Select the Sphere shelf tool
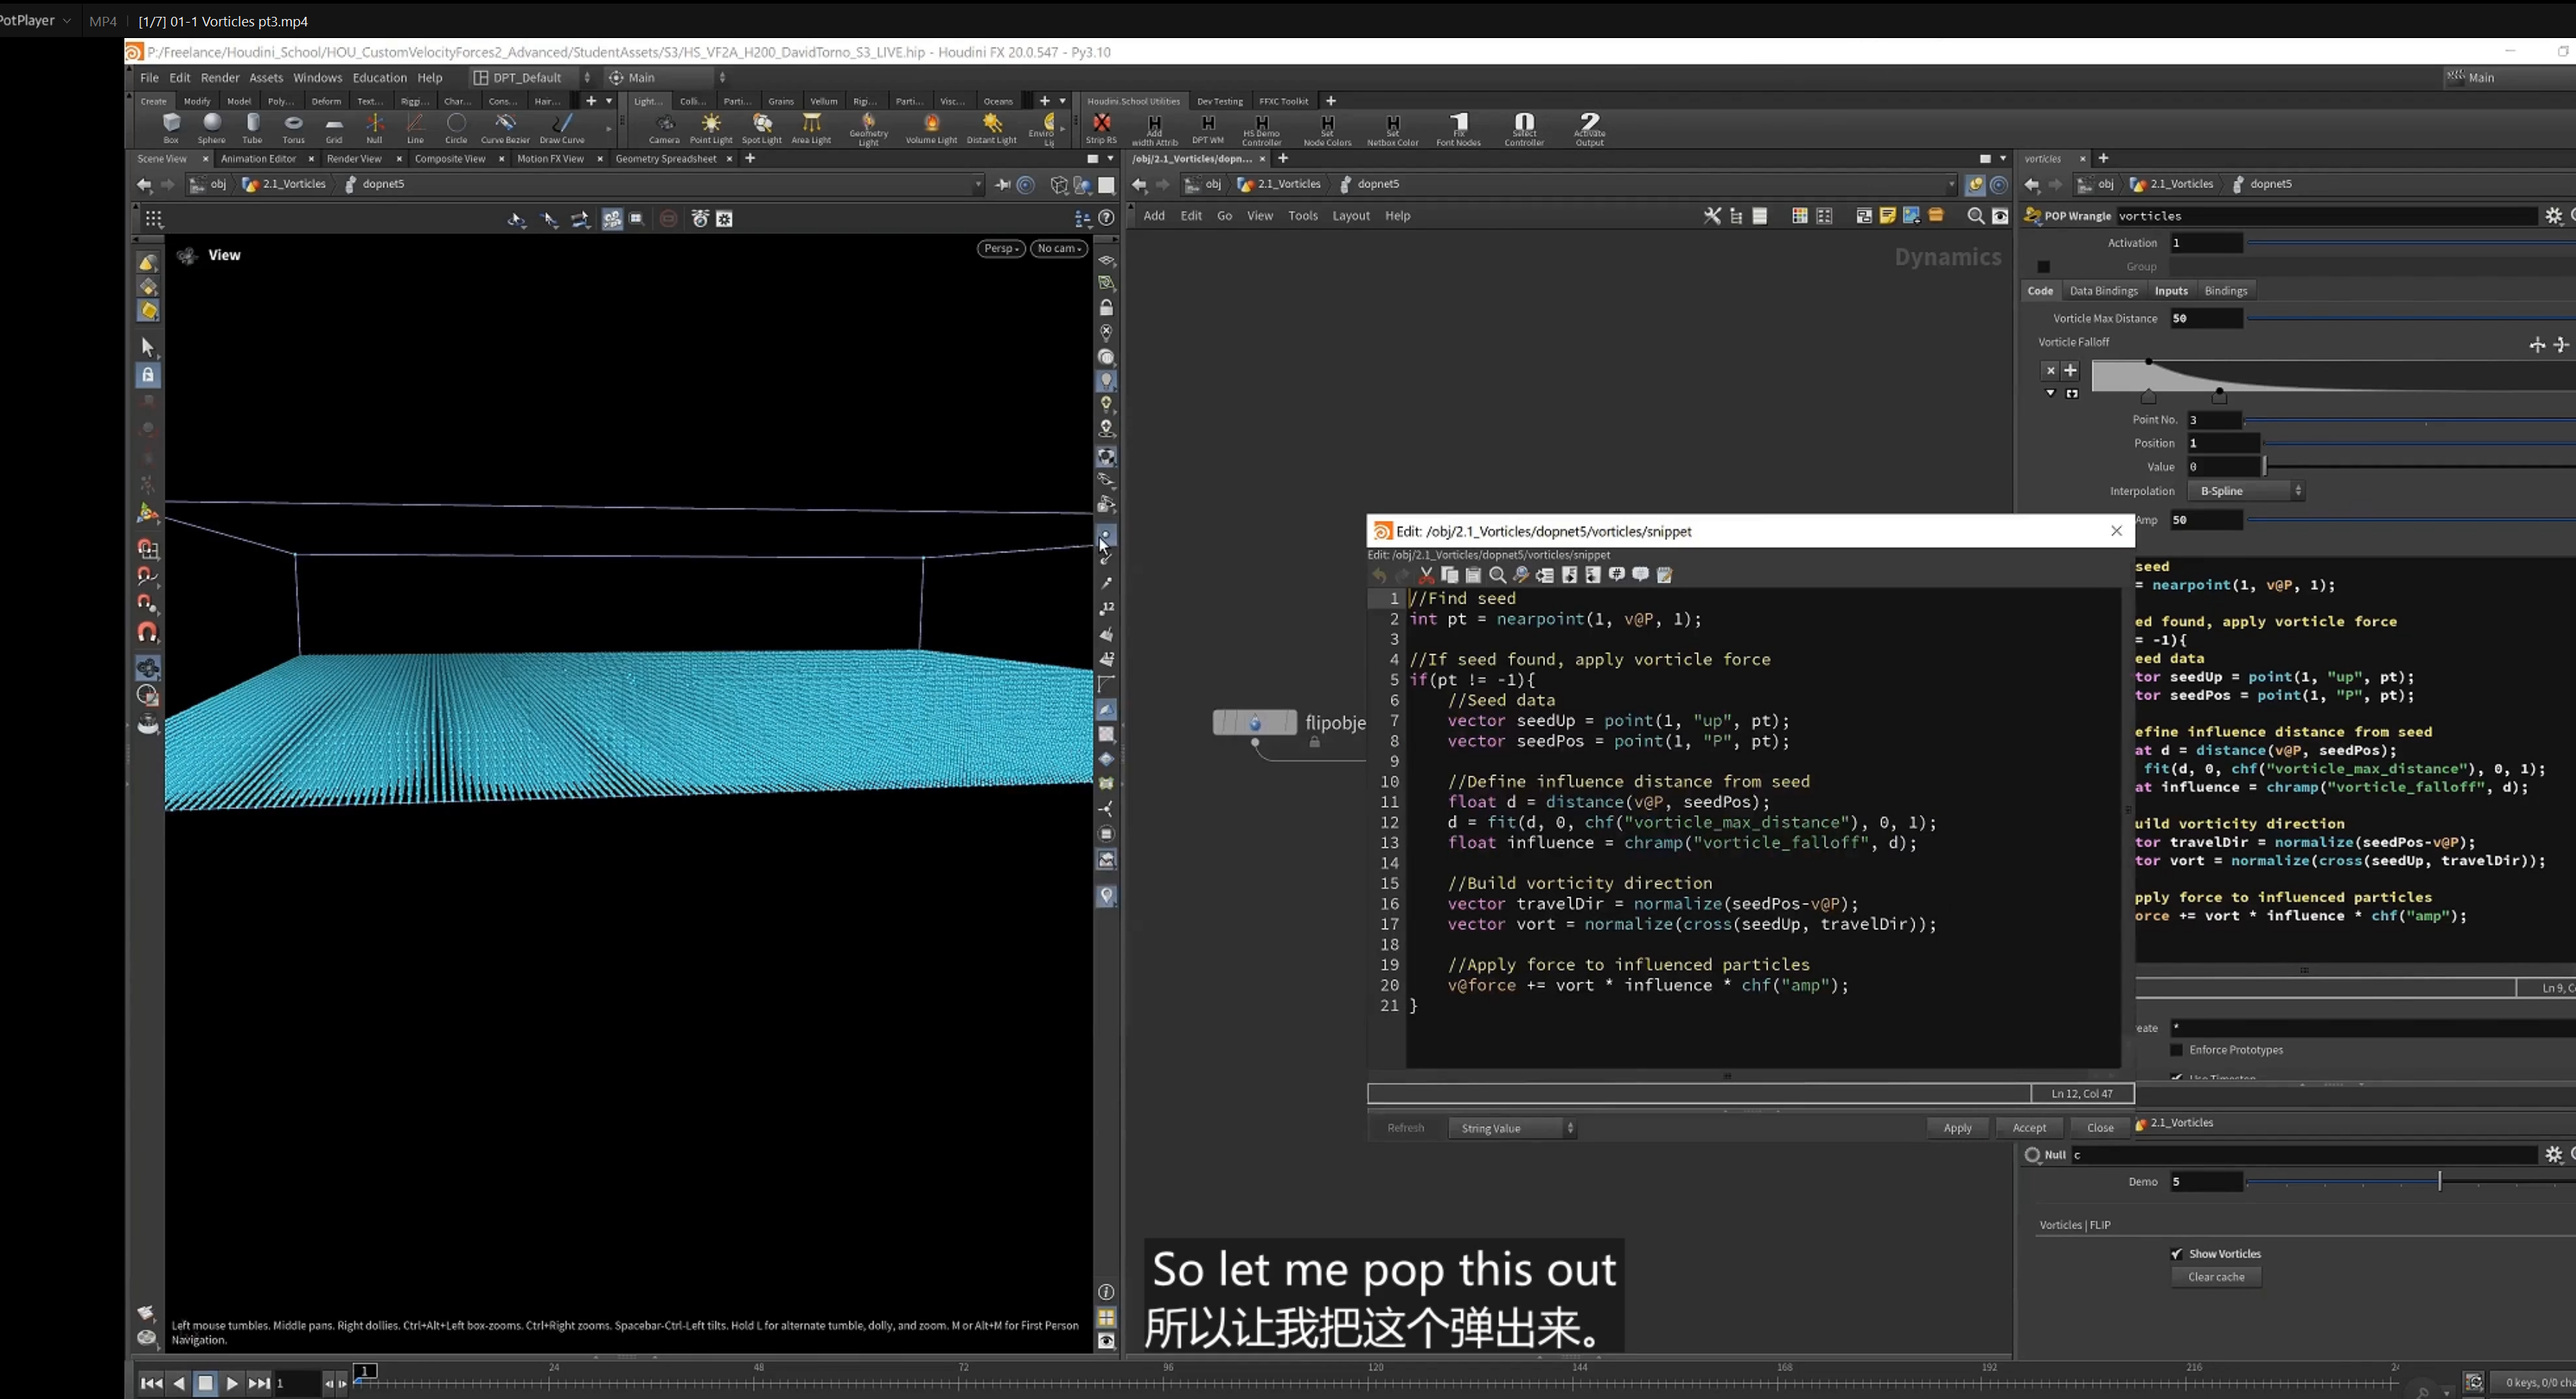The height and width of the screenshot is (1399, 2576). click(x=211, y=128)
